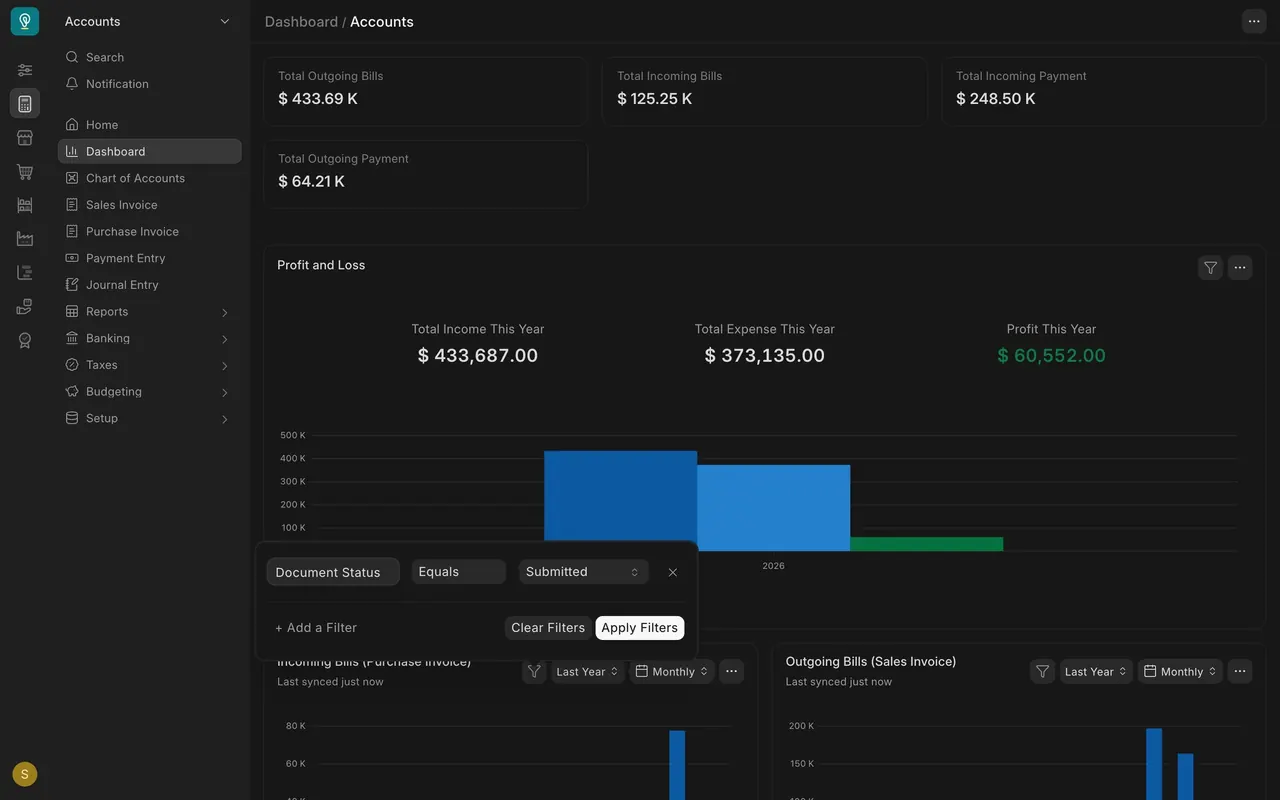Screen dimensions: 1280x800
Task: Click the Apply Filters button
Action: coord(640,628)
